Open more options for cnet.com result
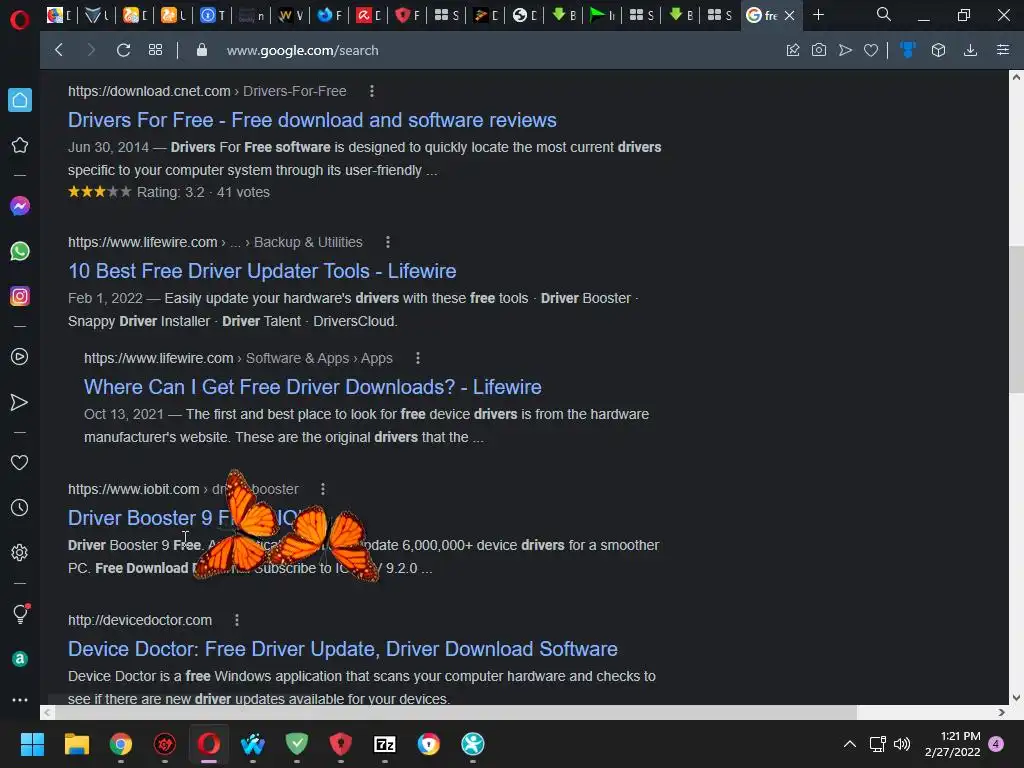This screenshot has width=1024, height=768. pyautogui.click(x=372, y=91)
